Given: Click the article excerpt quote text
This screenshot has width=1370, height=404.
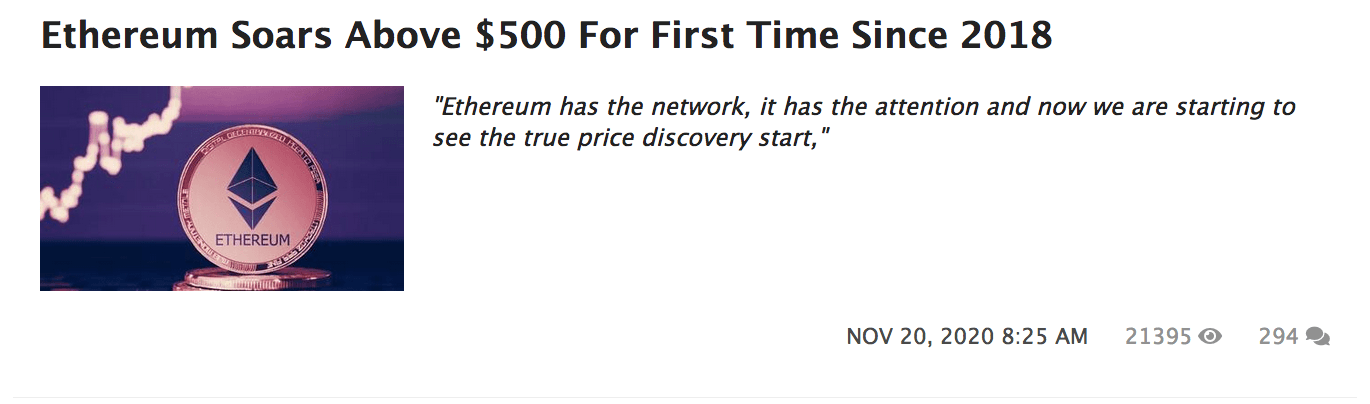Looking at the screenshot, I should pyautogui.click(x=863, y=121).
